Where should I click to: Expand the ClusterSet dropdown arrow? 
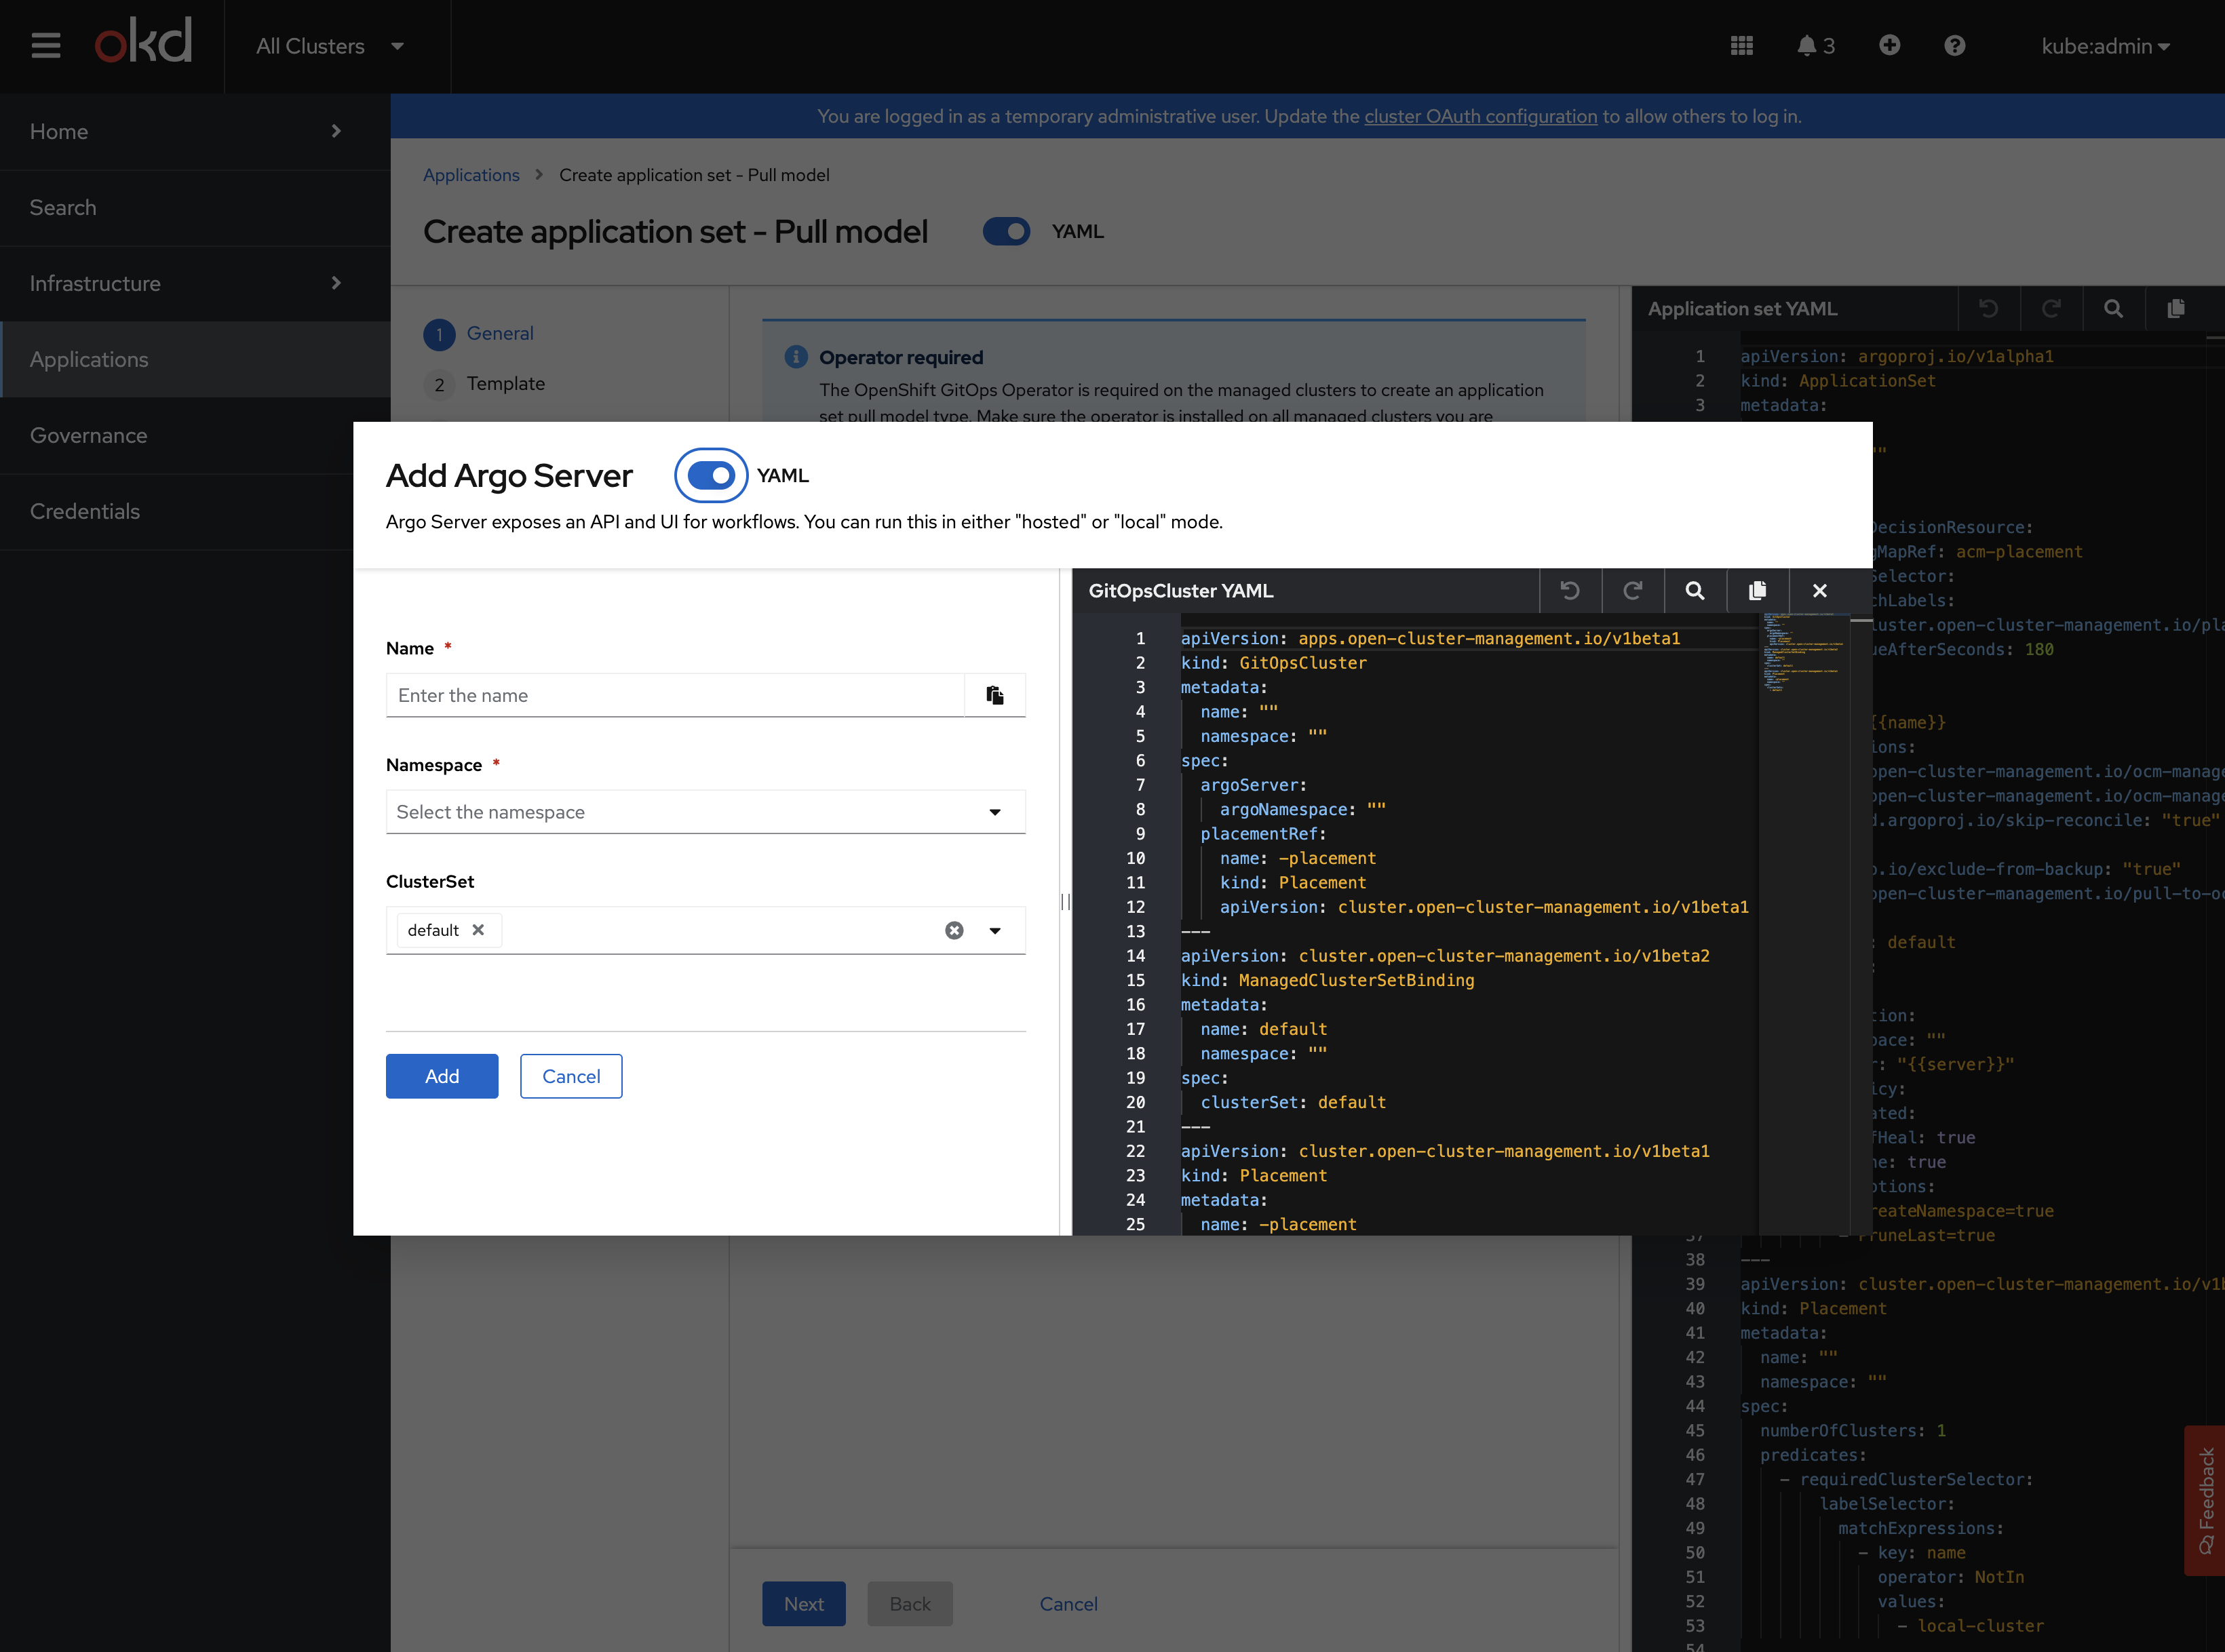pyautogui.click(x=995, y=931)
